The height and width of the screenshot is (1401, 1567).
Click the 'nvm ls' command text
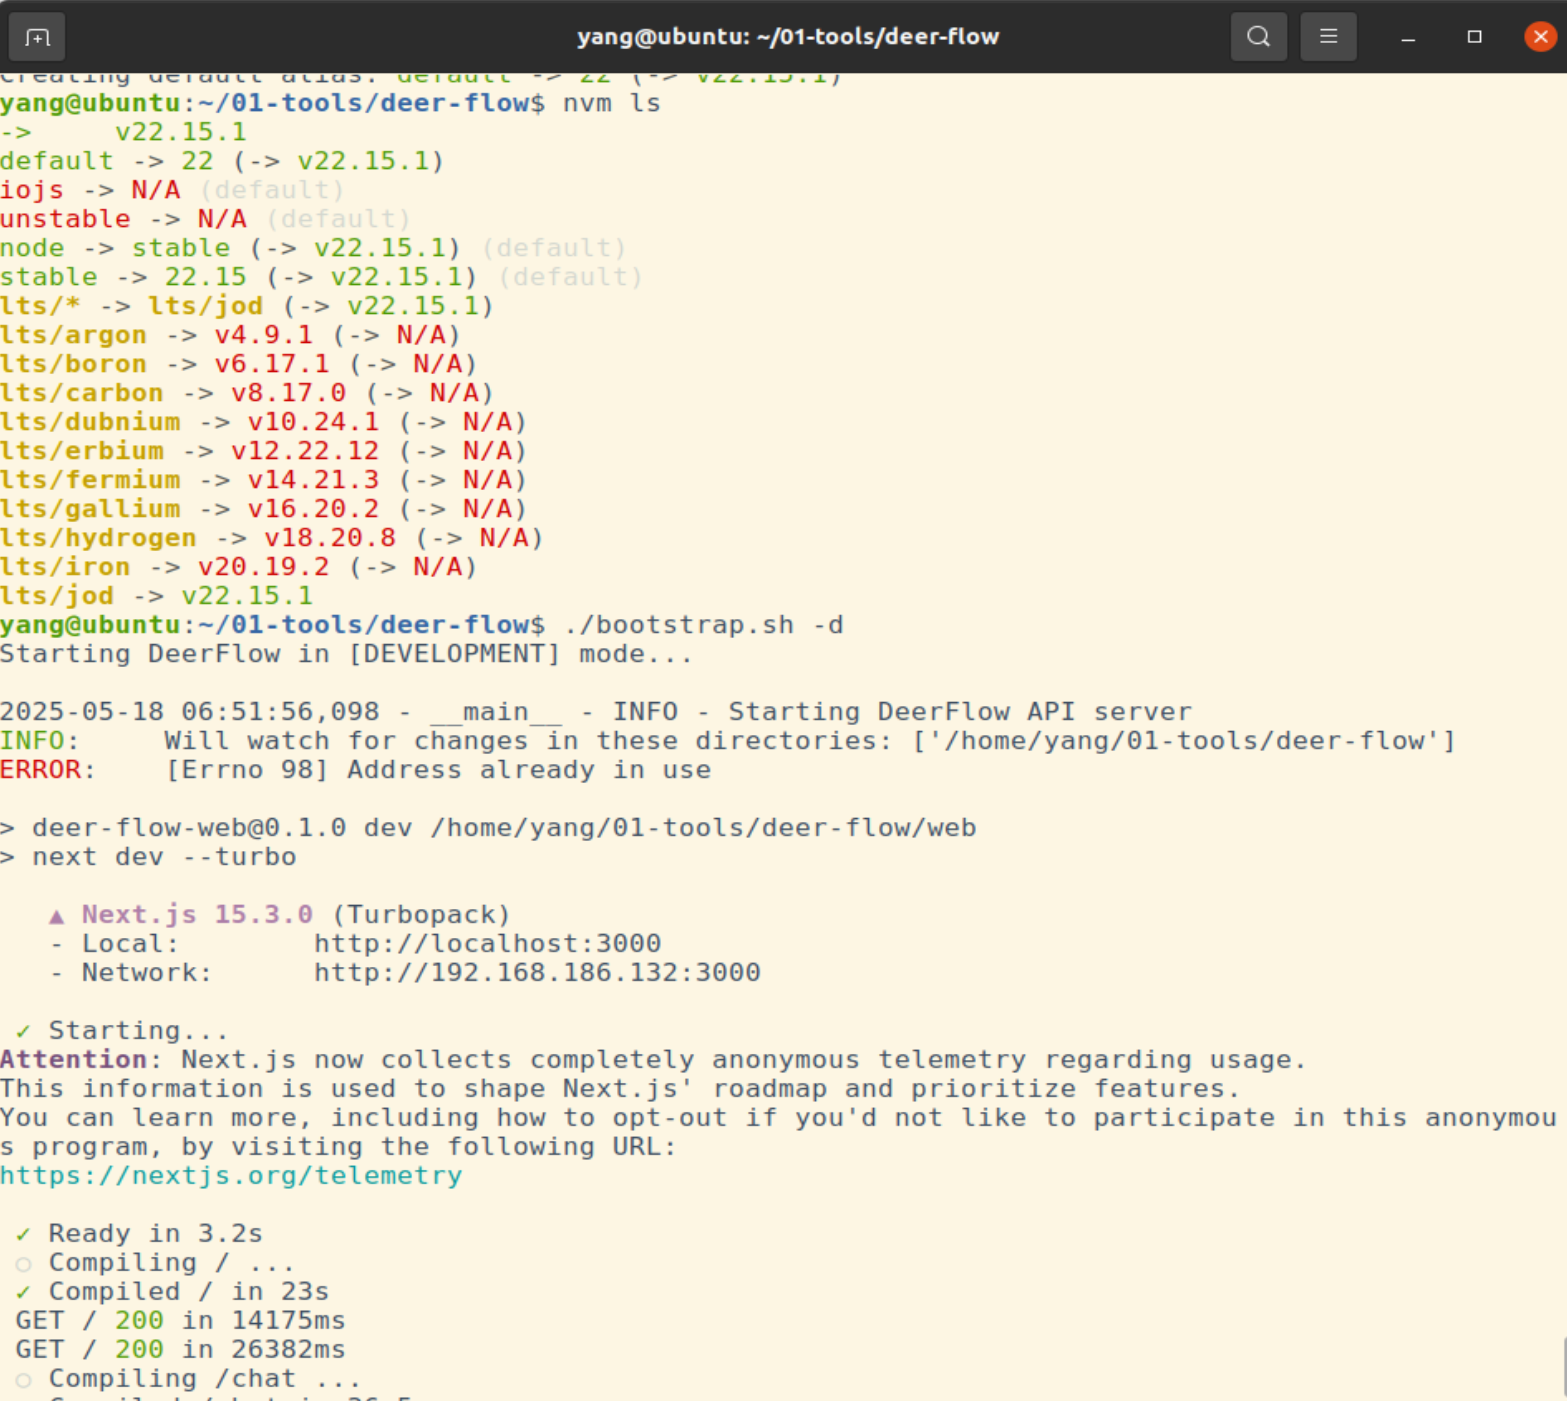pos(611,103)
